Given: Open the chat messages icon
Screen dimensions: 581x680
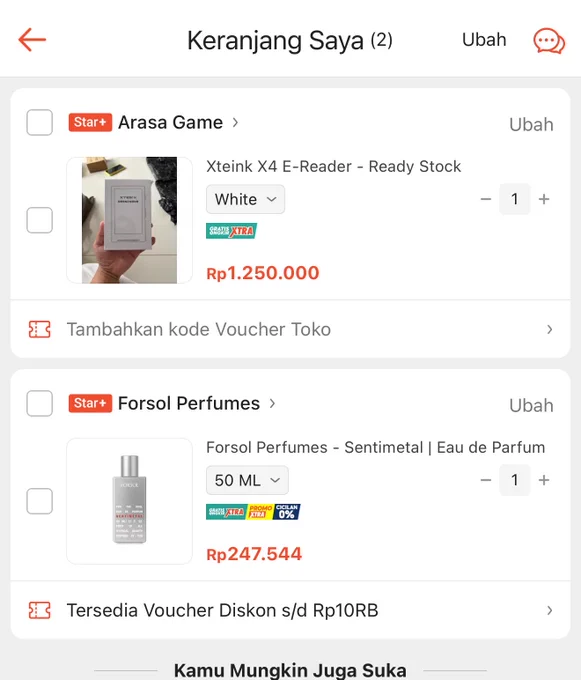Looking at the screenshot, I should (x=549, y=41).
